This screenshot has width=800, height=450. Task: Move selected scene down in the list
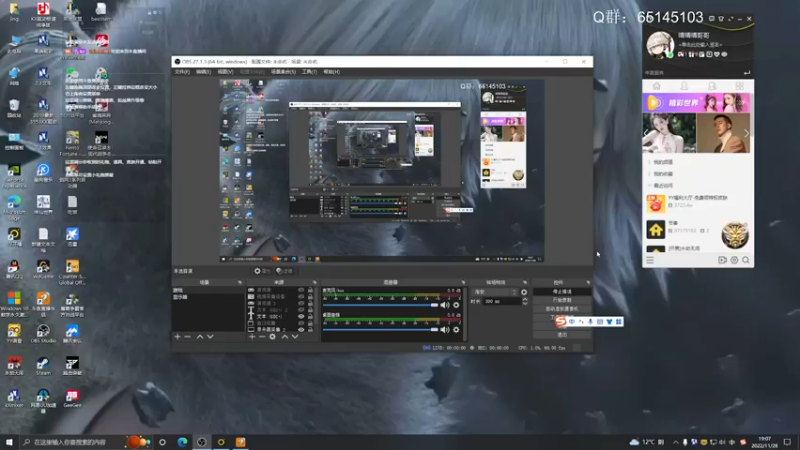210,337
